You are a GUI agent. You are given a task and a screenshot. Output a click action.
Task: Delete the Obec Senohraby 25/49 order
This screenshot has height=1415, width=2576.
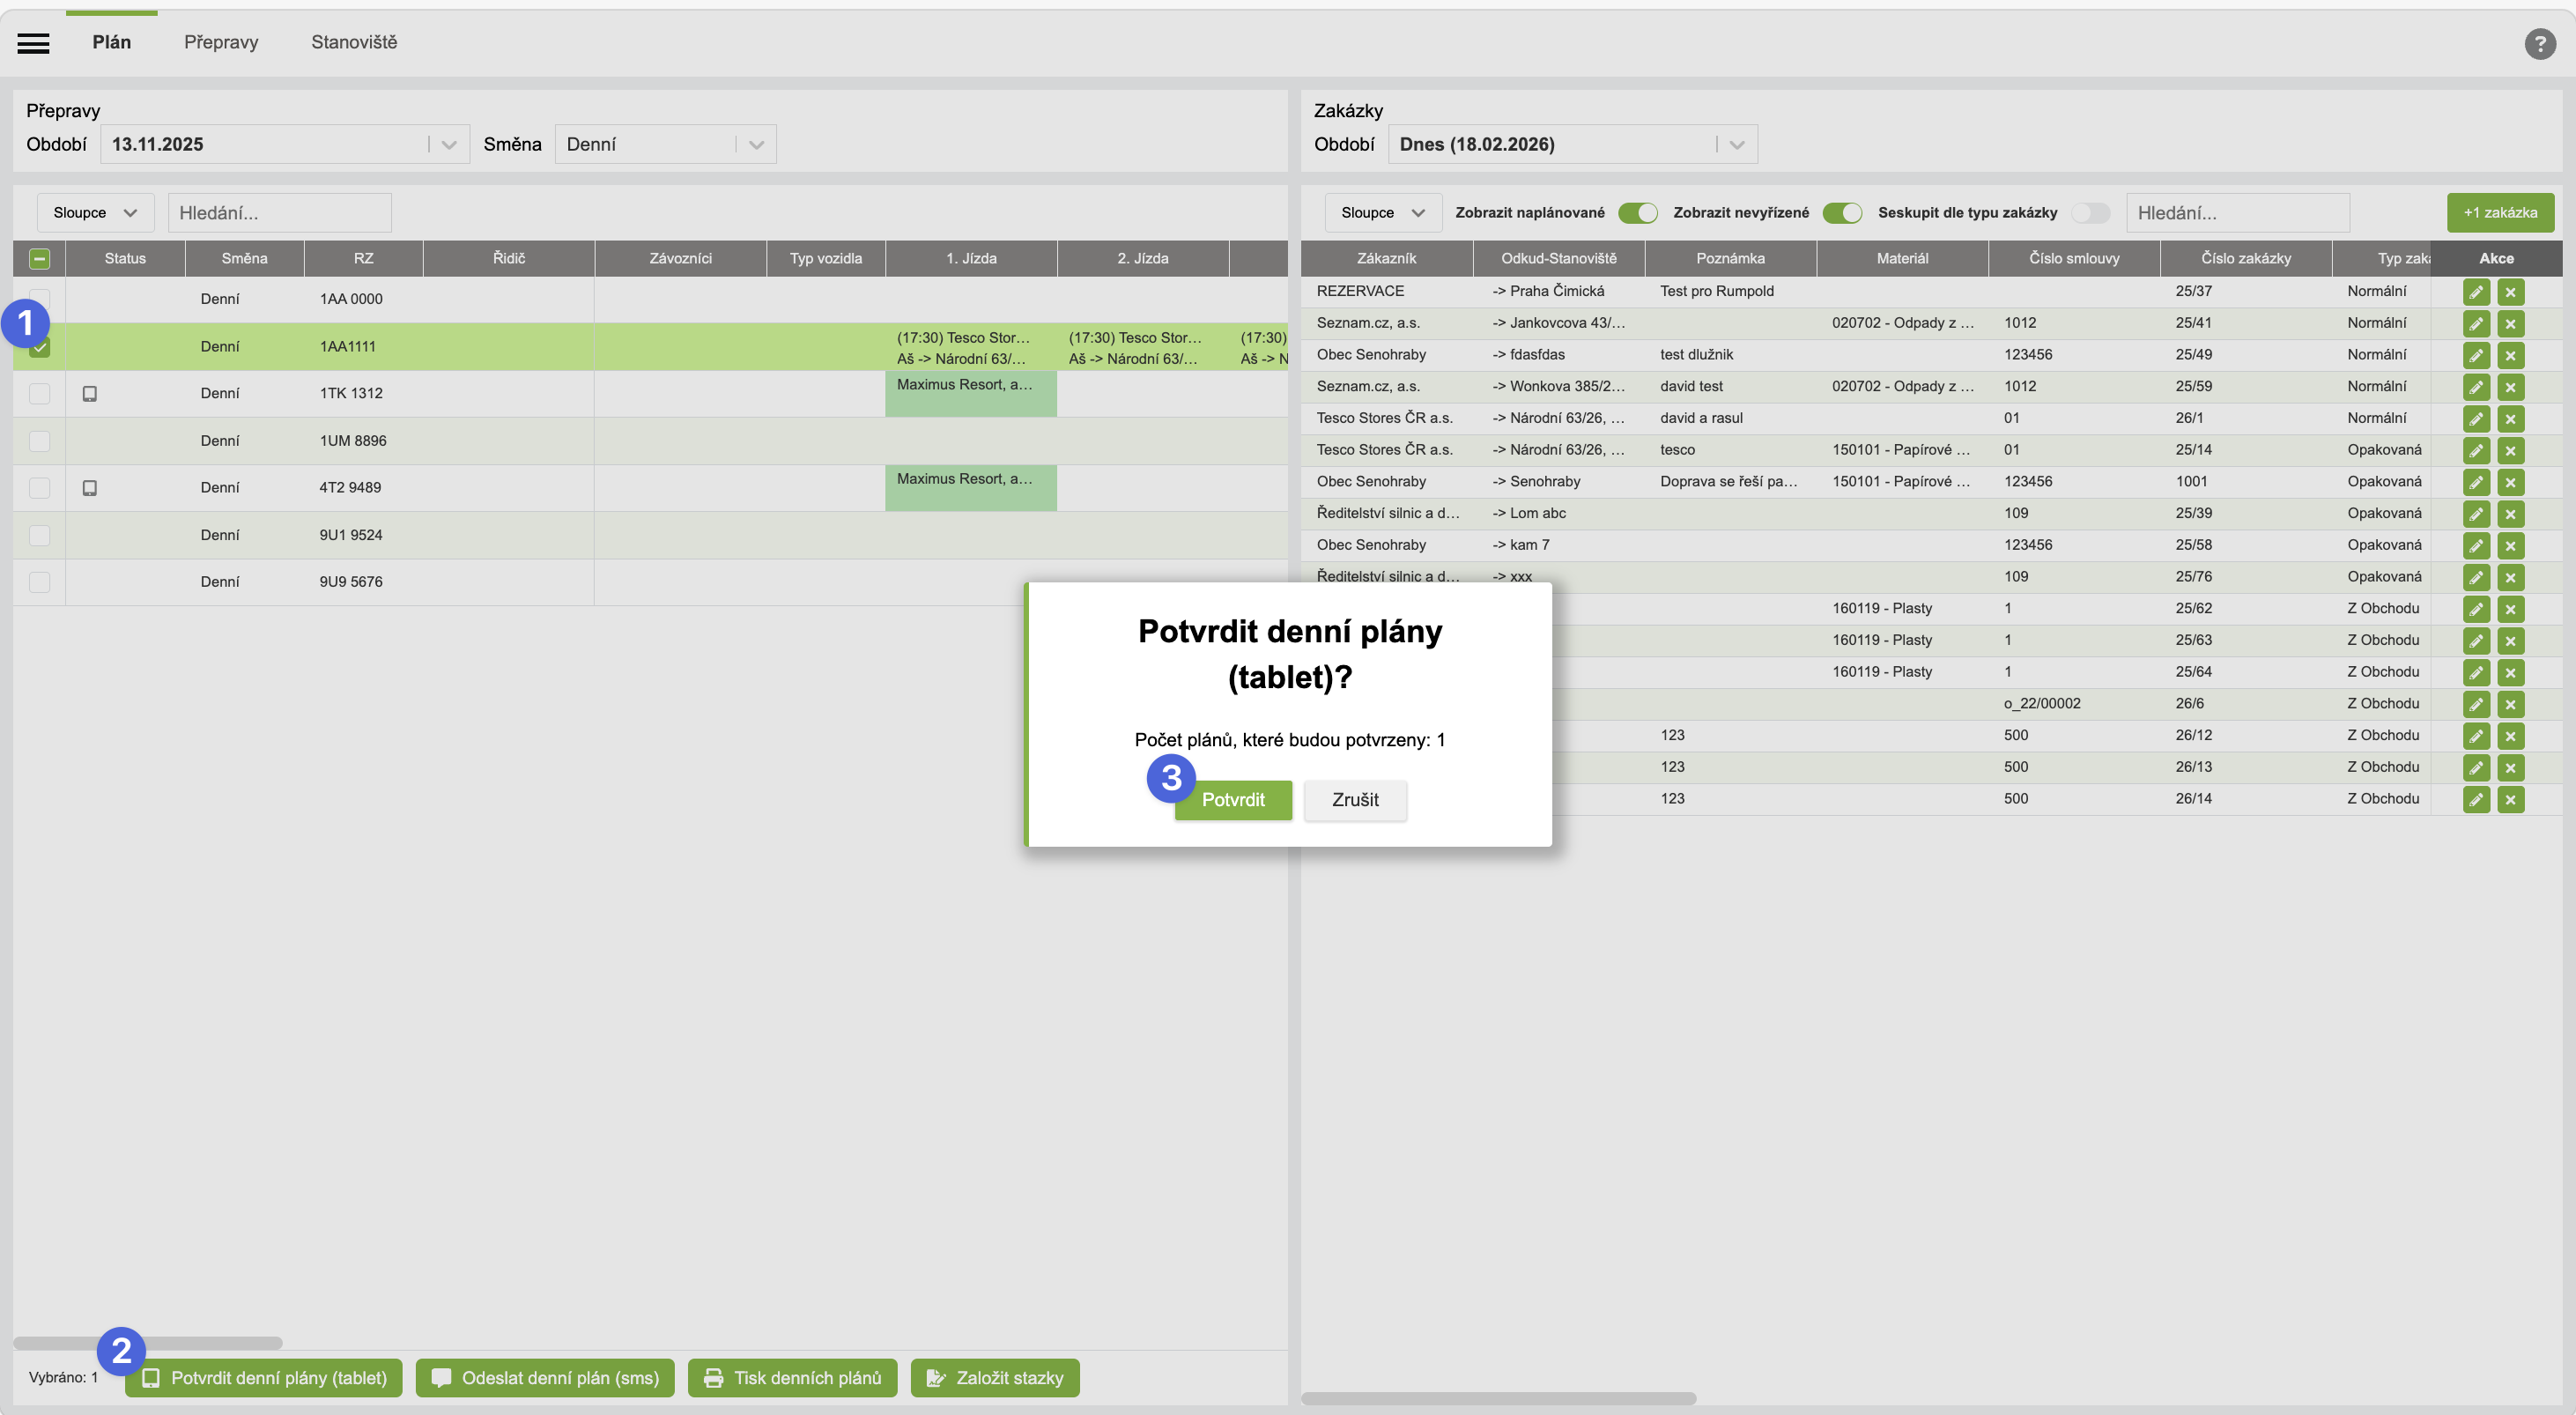tap(2510, 355)
